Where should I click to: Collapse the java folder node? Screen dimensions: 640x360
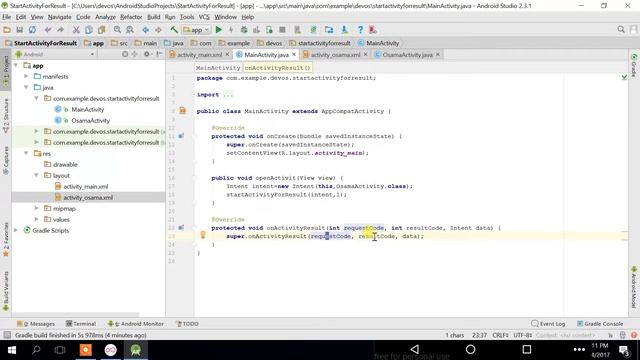tap(26, 87)
